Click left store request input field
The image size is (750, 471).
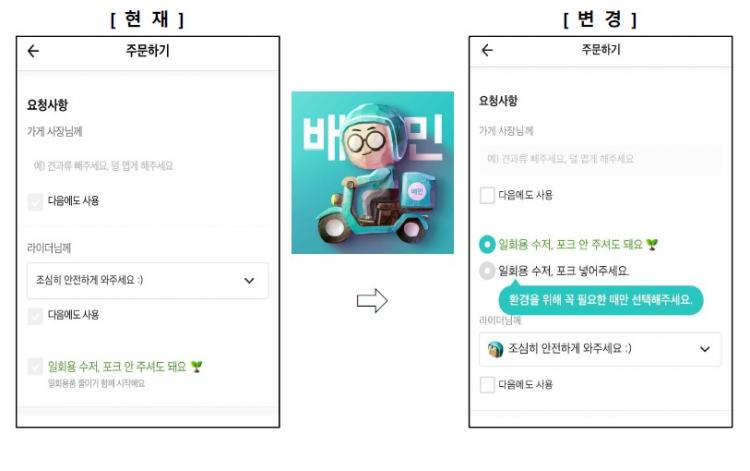coord(148,166)
